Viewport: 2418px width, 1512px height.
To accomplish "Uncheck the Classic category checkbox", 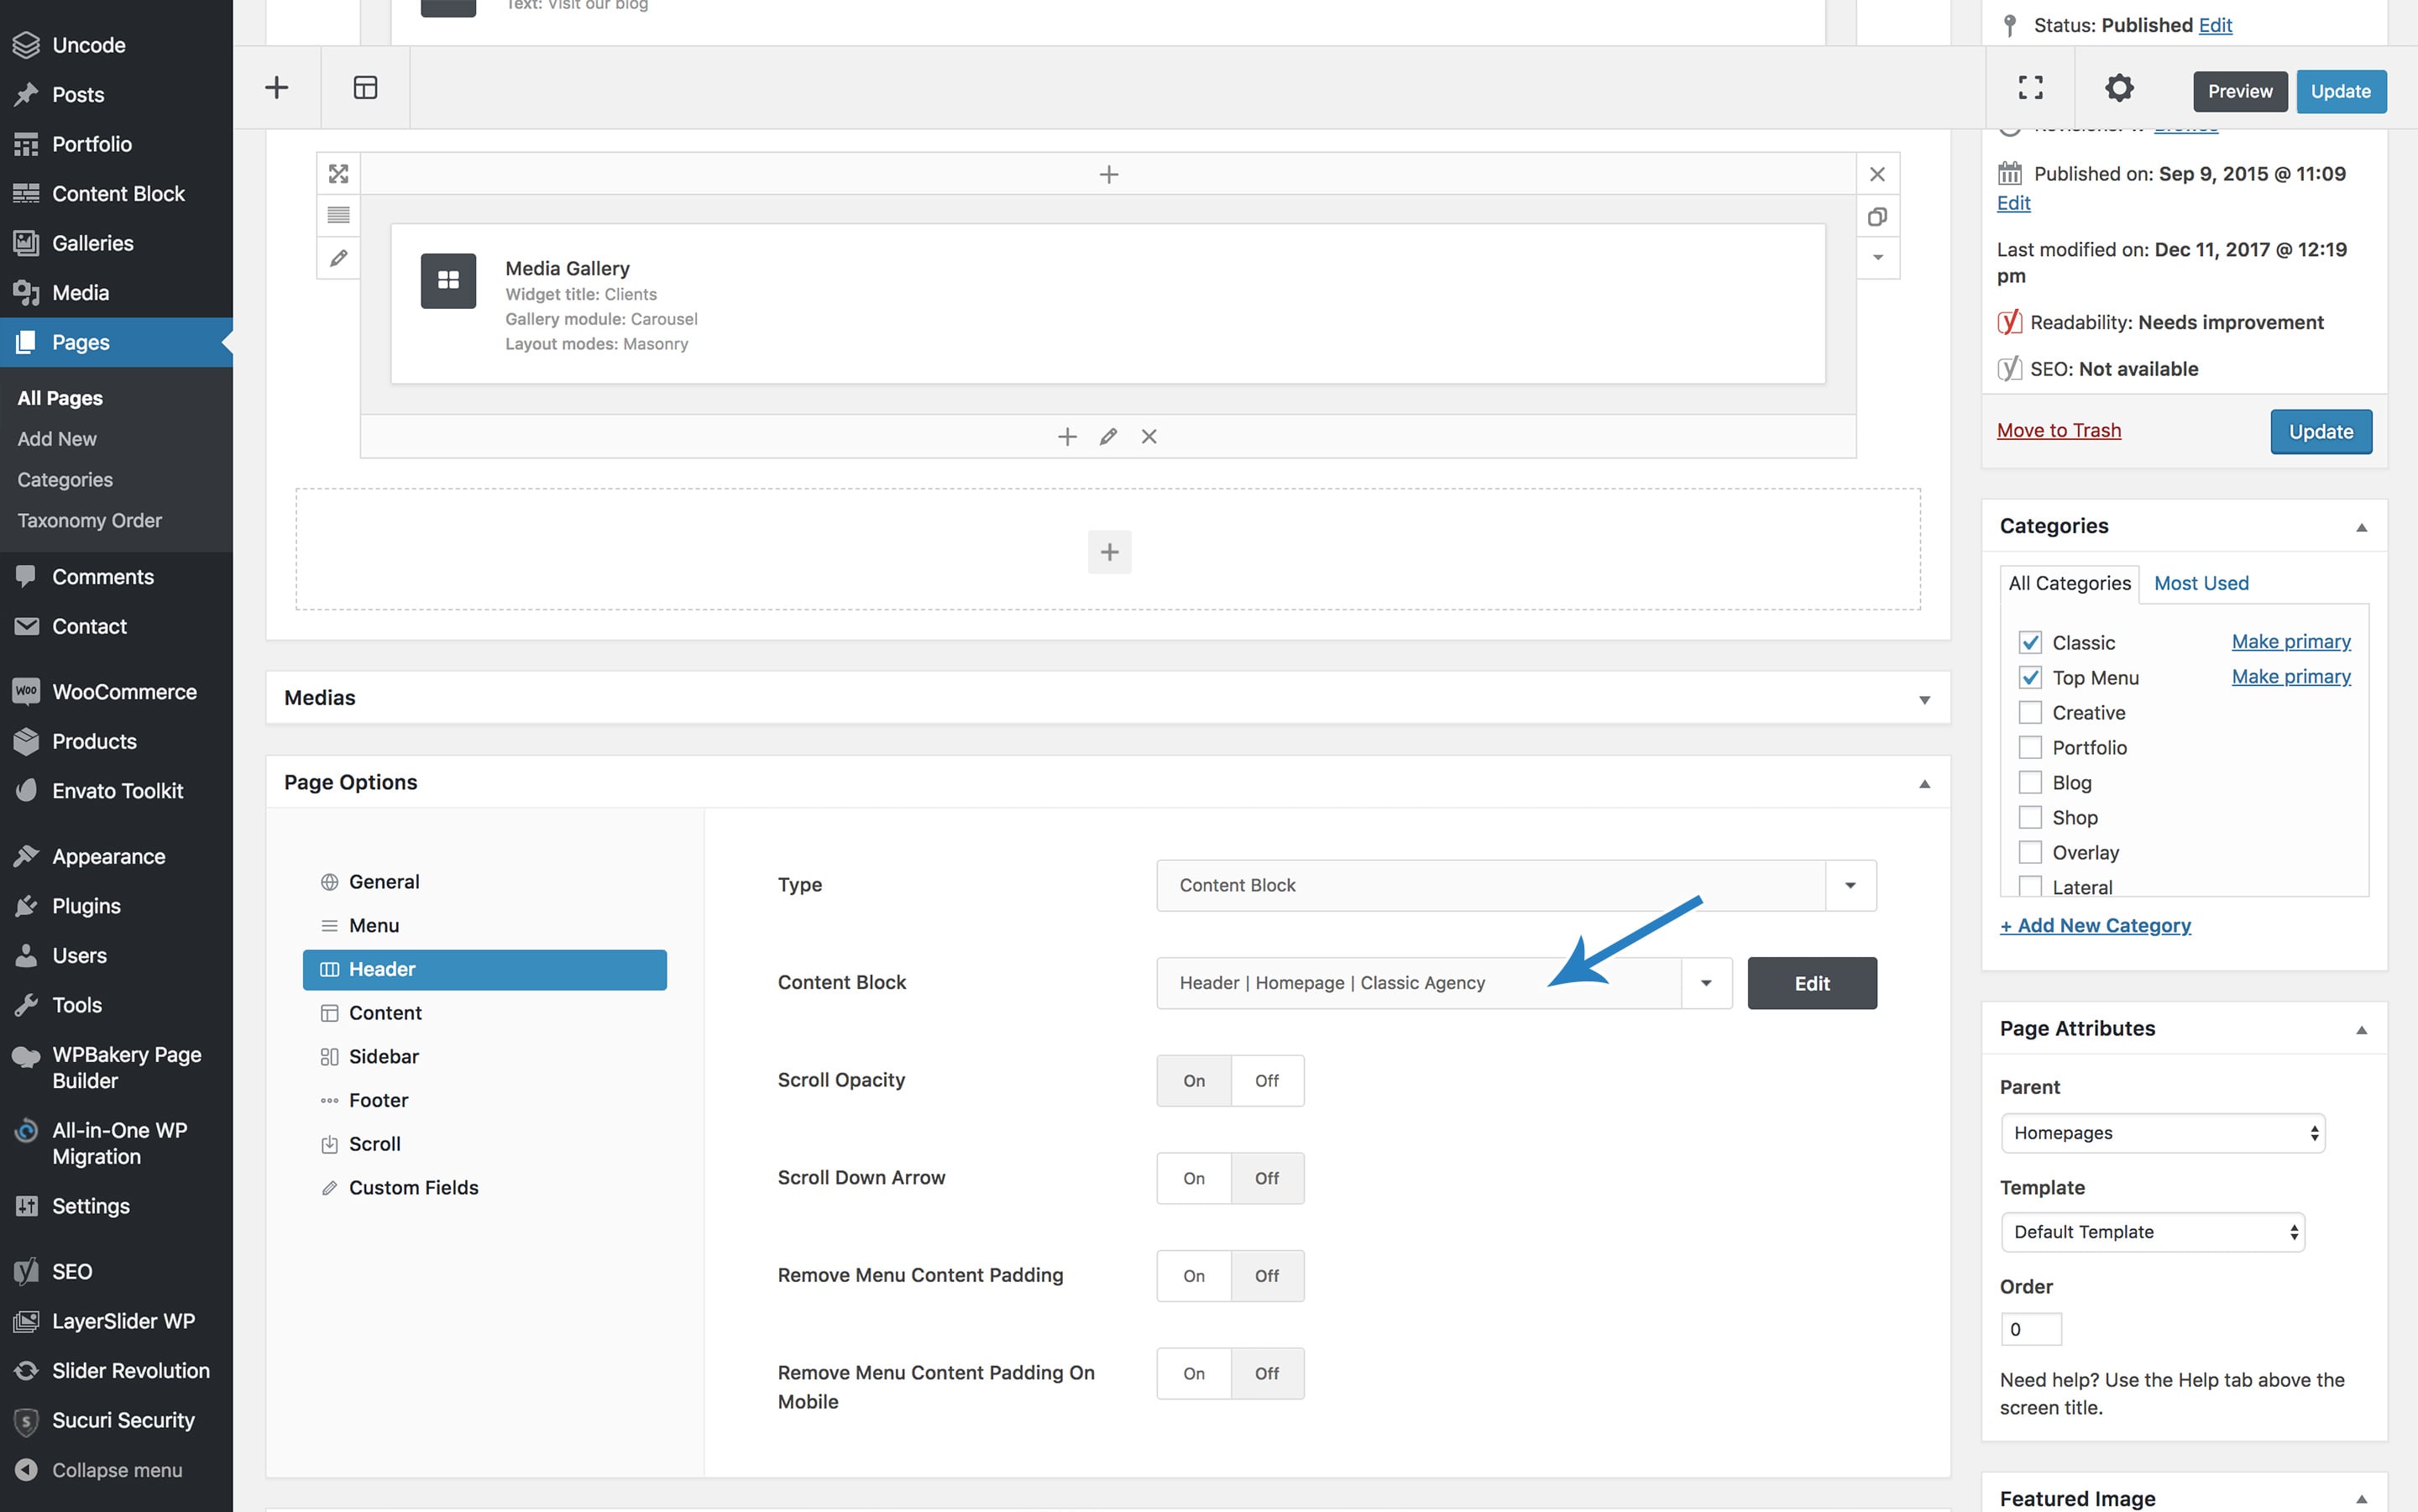I will click(x=2029, y=642).
